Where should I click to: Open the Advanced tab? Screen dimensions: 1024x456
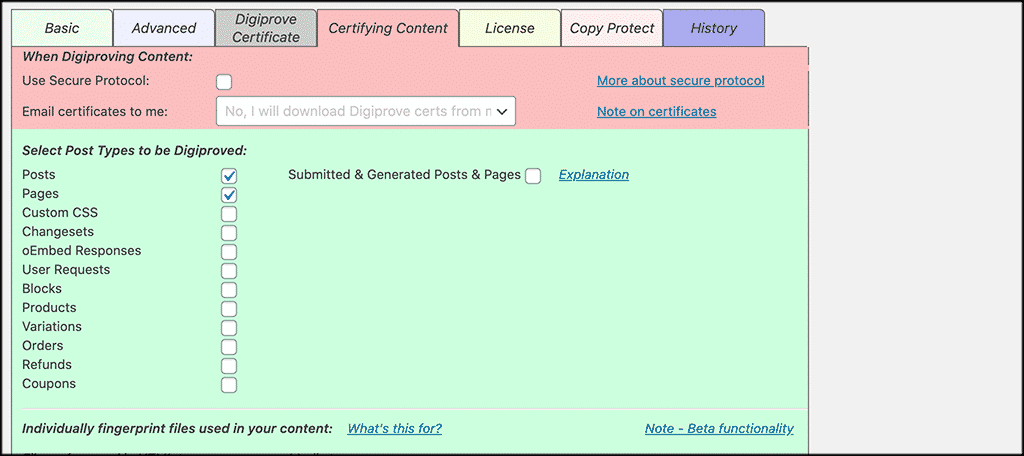pos(164,28)
